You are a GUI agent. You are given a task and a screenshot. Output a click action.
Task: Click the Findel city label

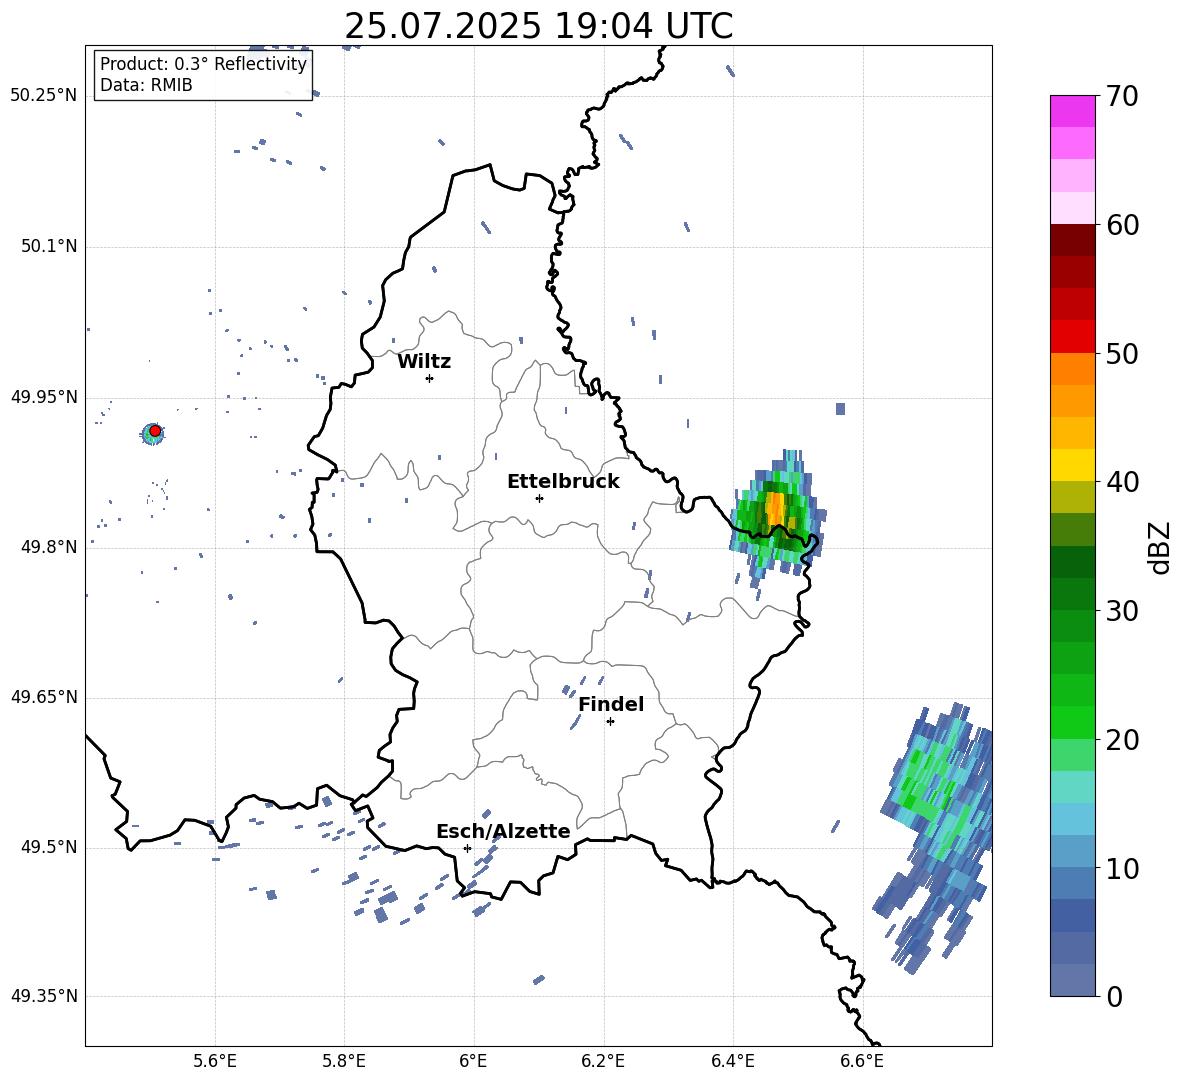click(x=611, y=704)
